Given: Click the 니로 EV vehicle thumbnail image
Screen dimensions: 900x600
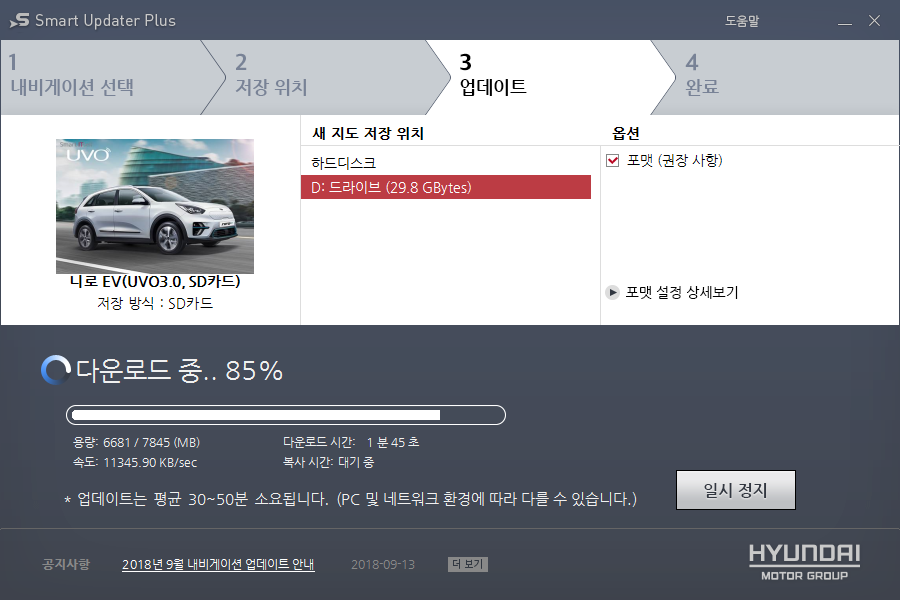Looking at the screenshot, I should tap(155, 206).
